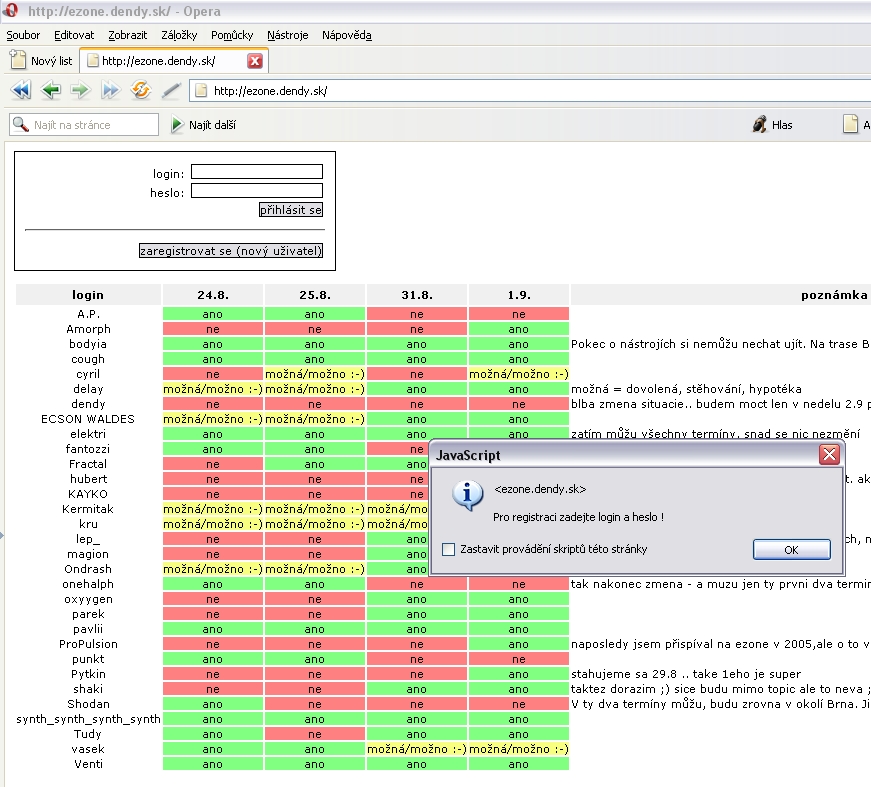Open the Nástroje menu
871x787 pixels.
(x=288, y=35)
